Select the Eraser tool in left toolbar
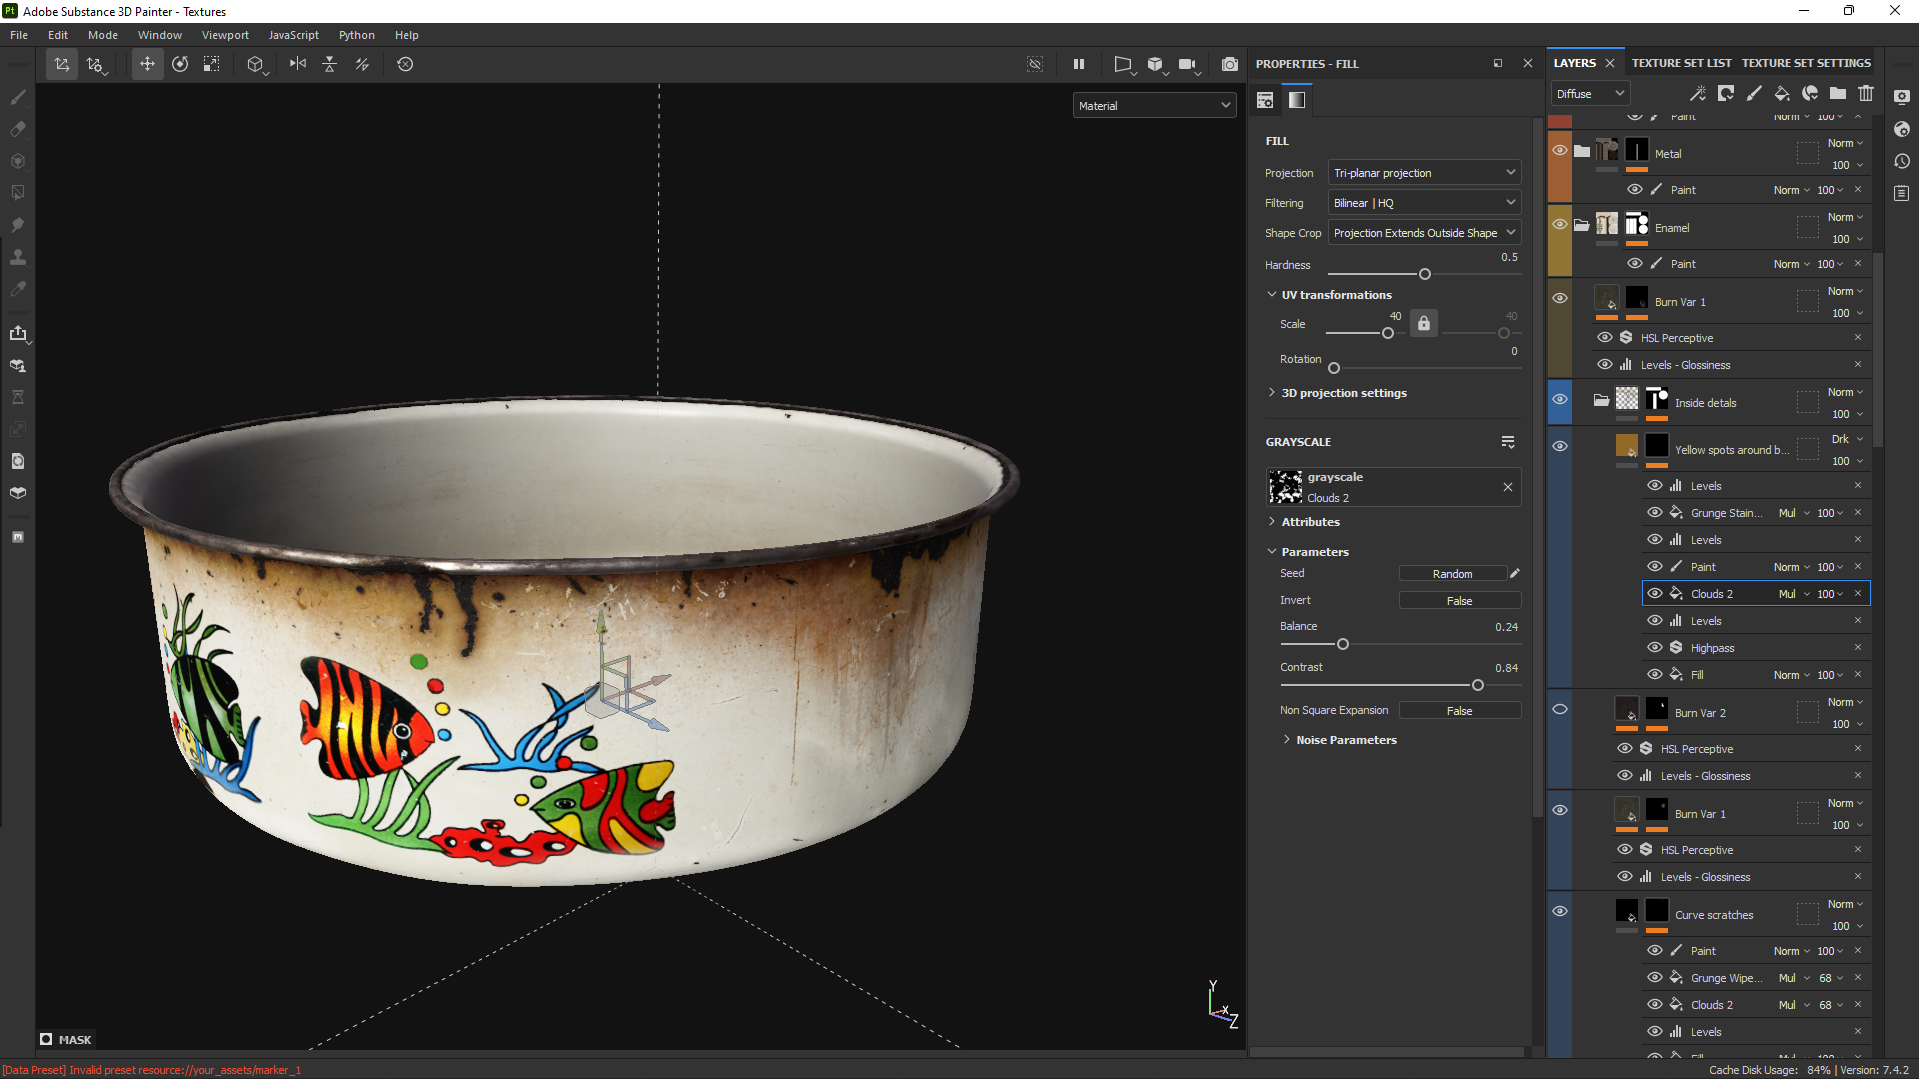 18,129
